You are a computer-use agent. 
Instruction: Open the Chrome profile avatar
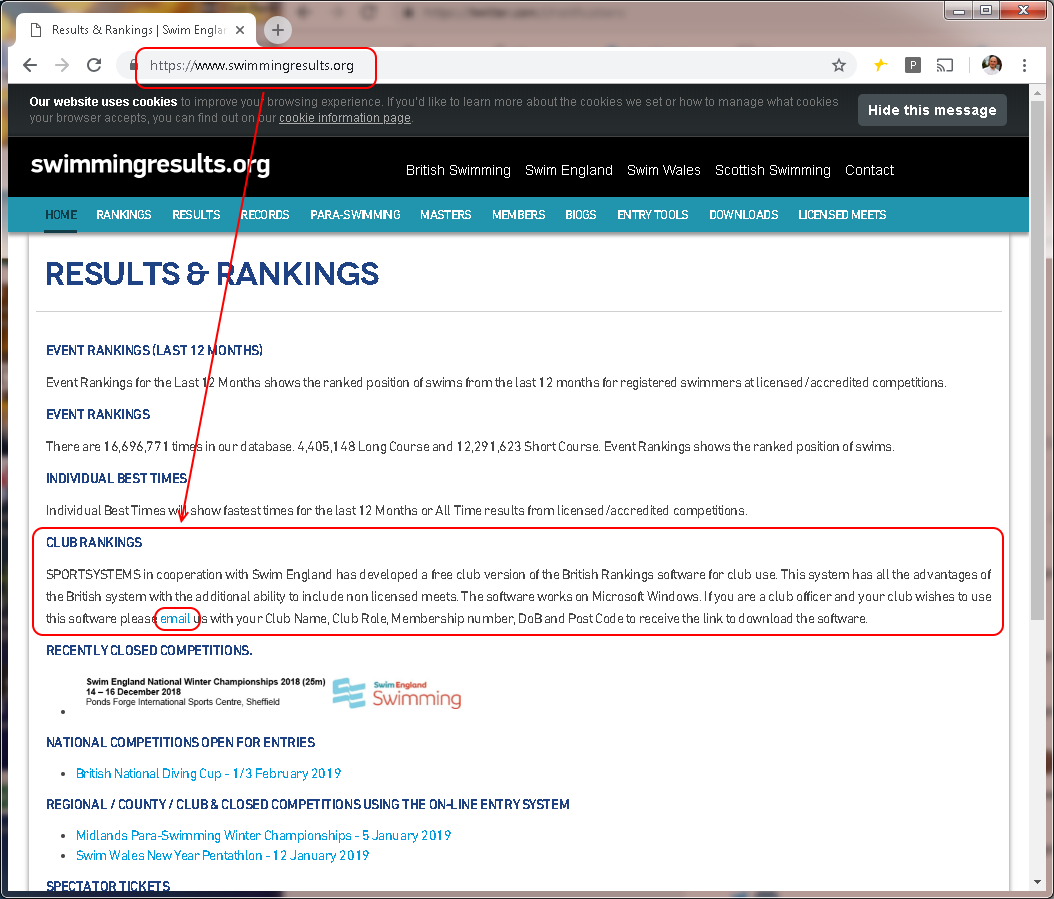pyautogui.click(x=991, y=65)
